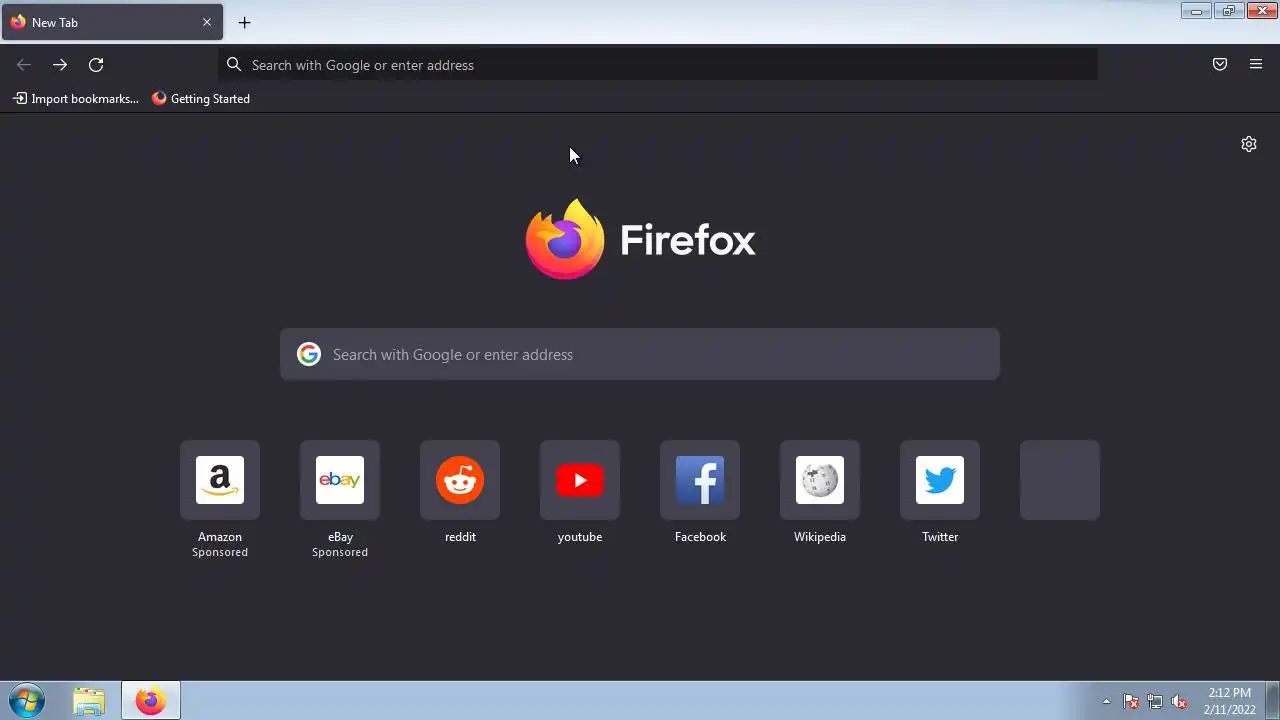Click the Action Center flag icon
Viewport: 1280px width, 720px height.
point(1131,702)
